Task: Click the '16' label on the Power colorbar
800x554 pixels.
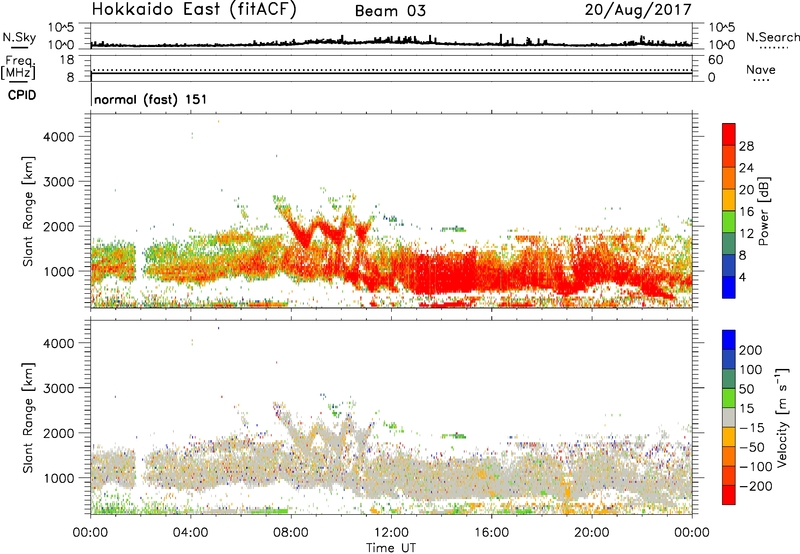Action: coord(746,212)
